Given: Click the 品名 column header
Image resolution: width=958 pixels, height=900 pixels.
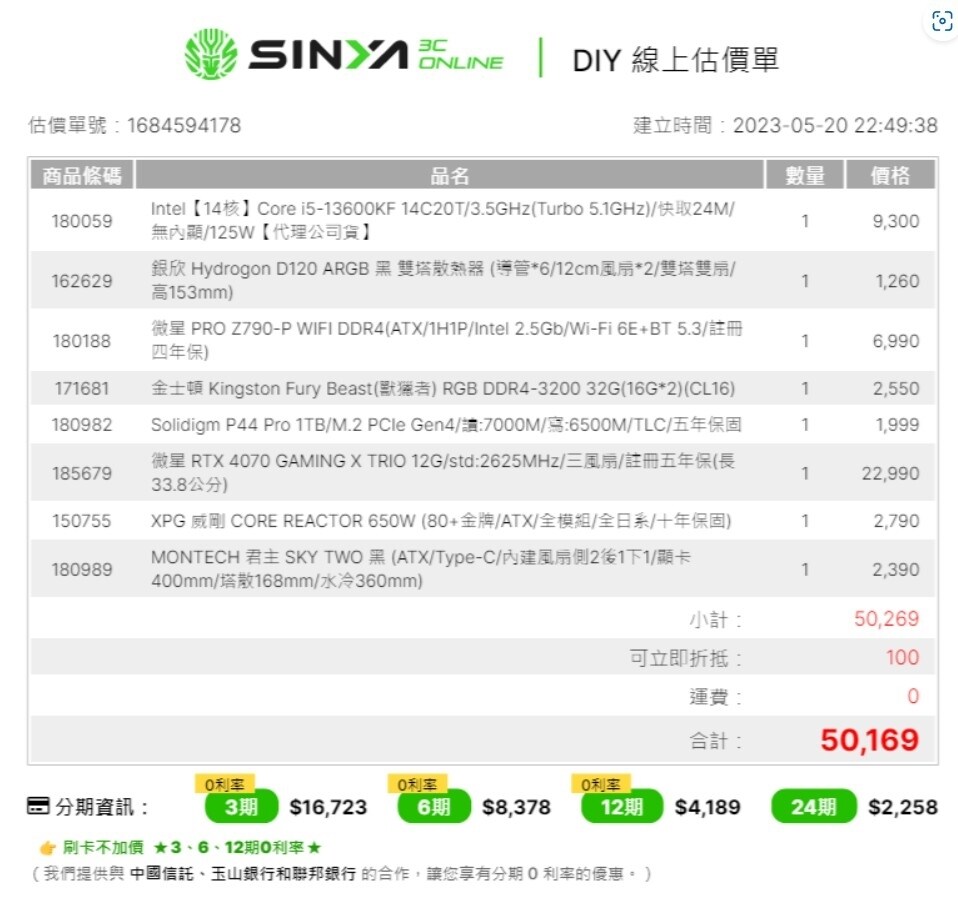Looking at the screenshot, I should (450, 175).
